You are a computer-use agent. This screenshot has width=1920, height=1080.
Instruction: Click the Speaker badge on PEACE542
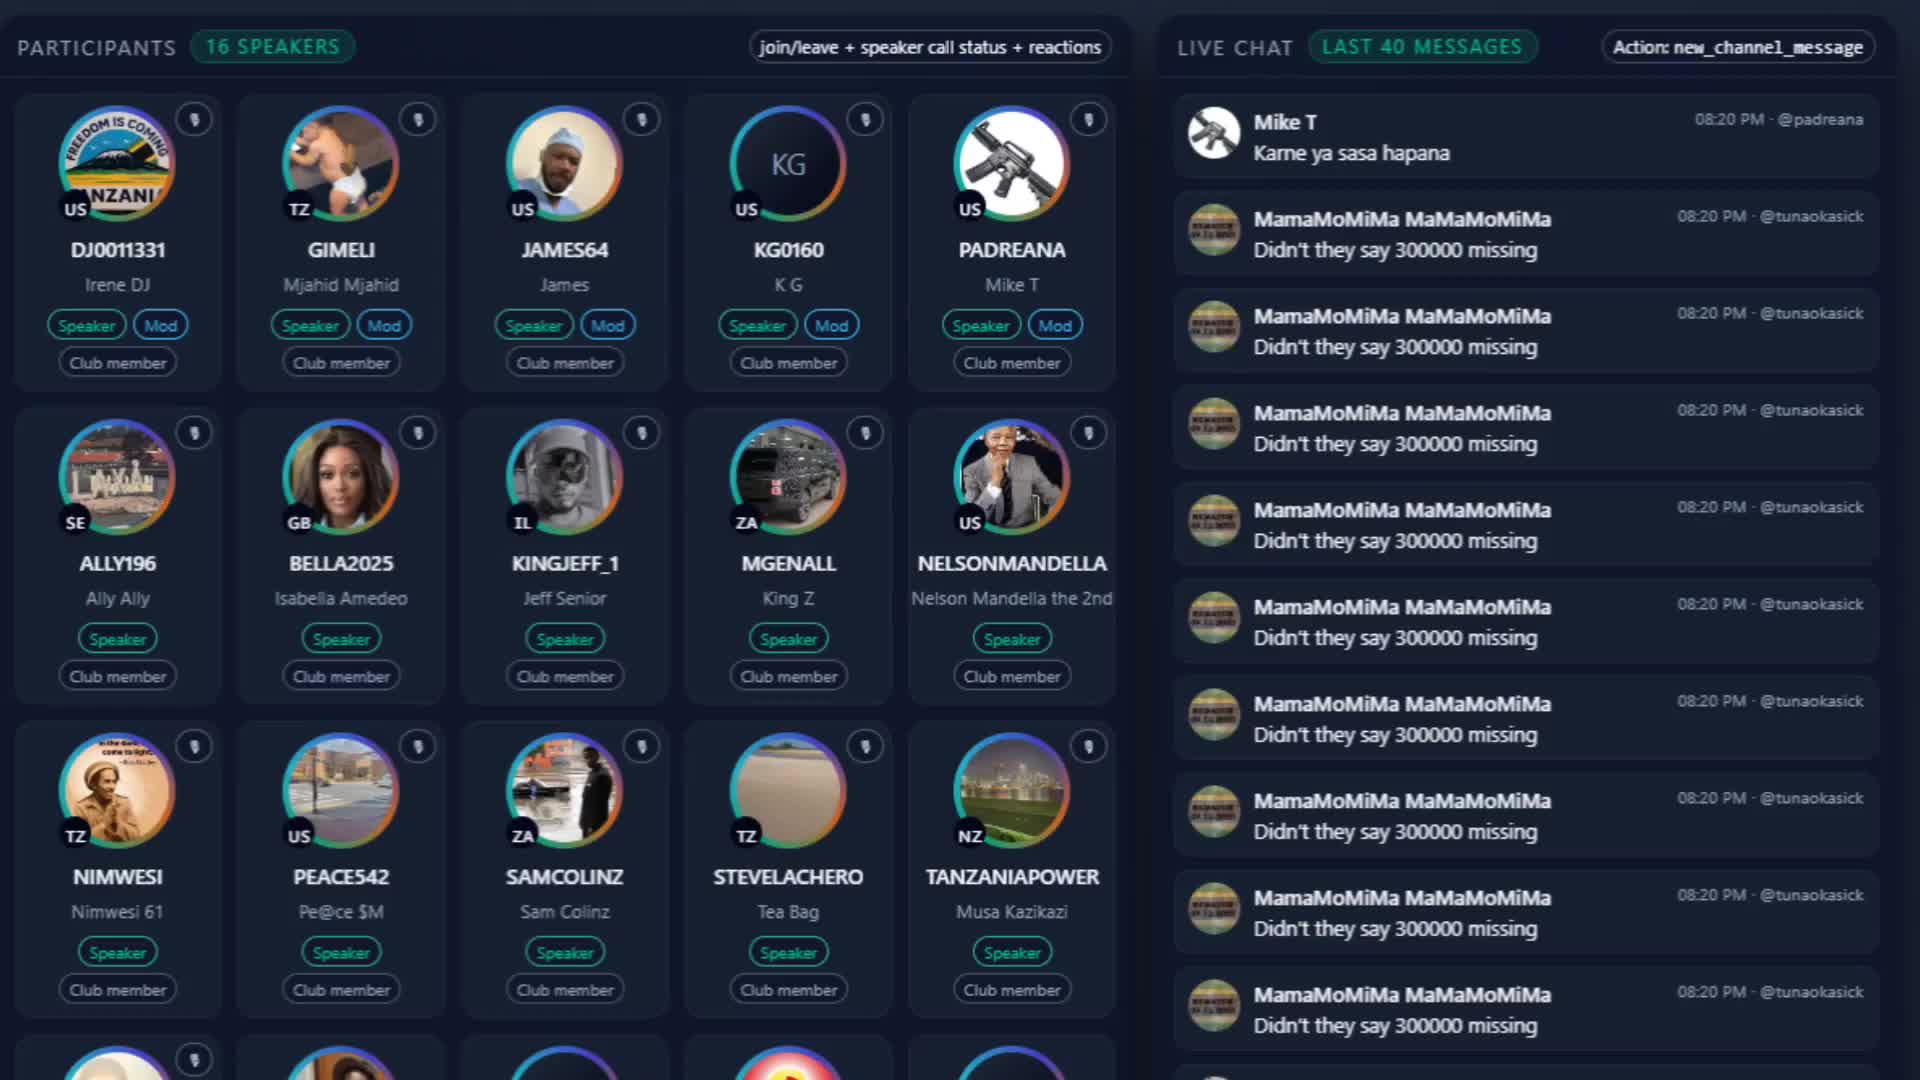coord(341,953)
